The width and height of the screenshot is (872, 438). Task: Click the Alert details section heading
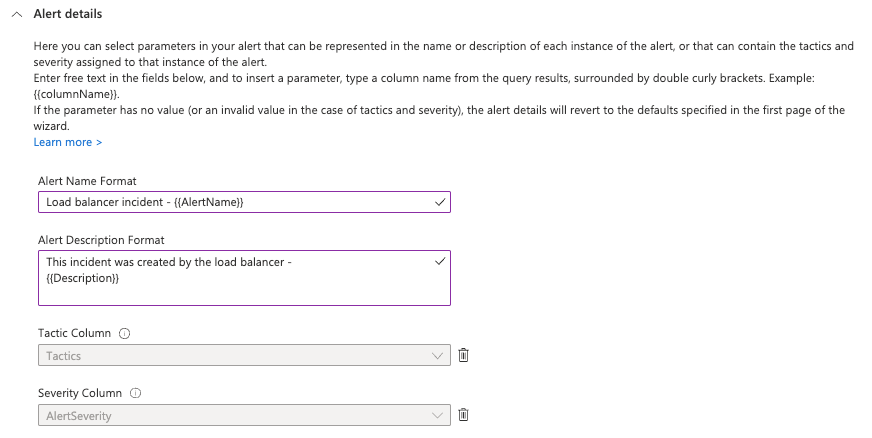click(x=68, y=14)
